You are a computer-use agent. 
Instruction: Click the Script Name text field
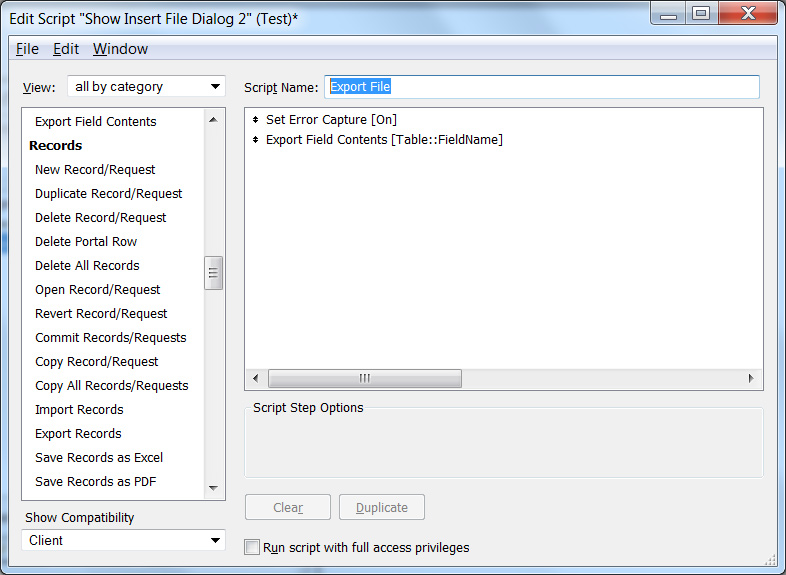click(541, 87)
